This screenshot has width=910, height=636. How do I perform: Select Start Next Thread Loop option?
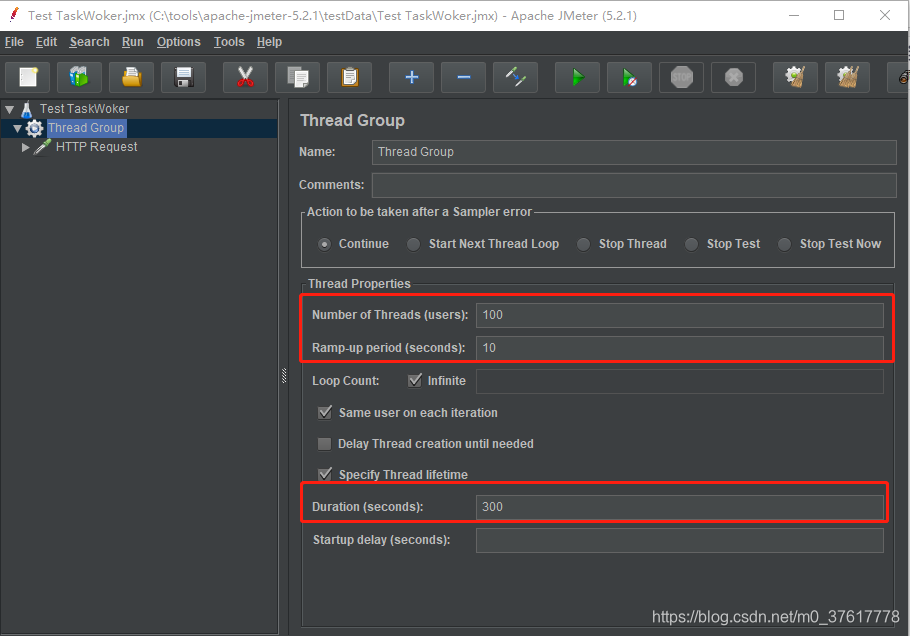pyautogui.click(x=413, y=244)
